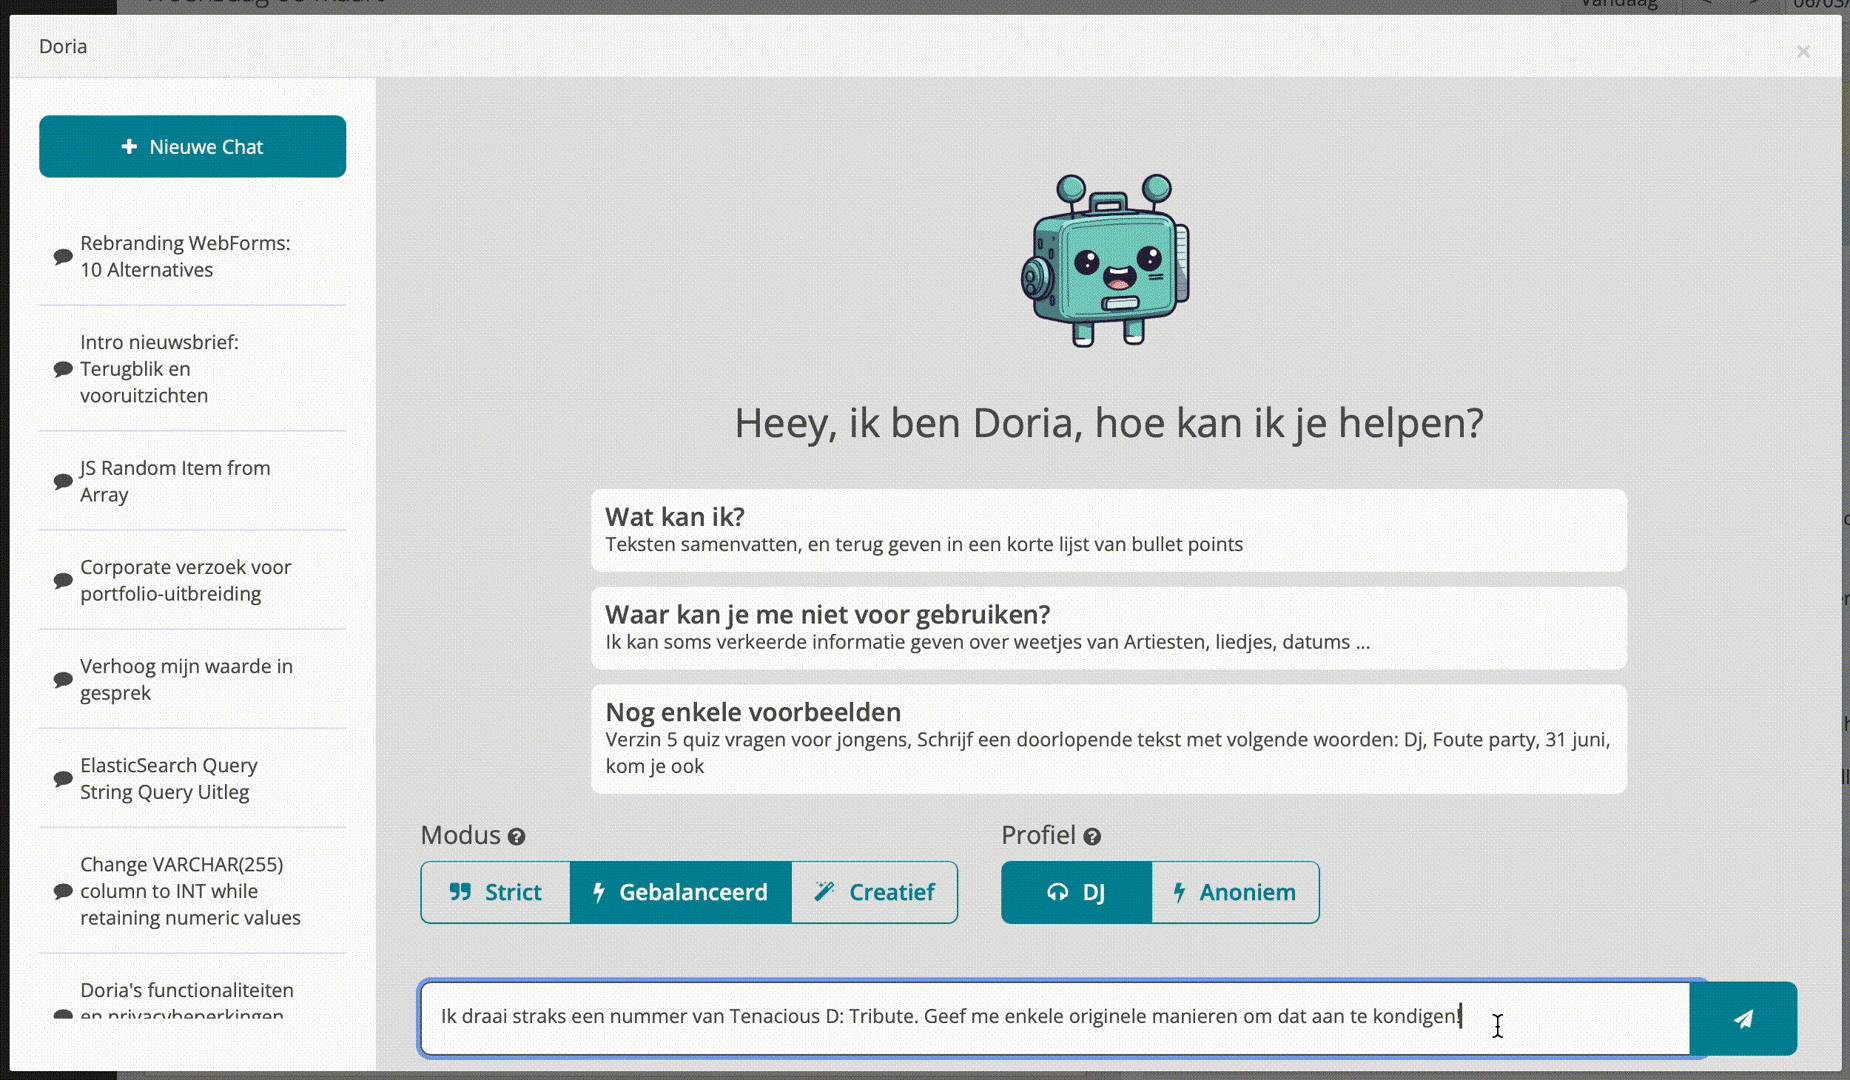Click speech bubble icon next to Change VARCHAR(255)
This screenshot has width=1850, height=1080.
[x=63, y=891]
